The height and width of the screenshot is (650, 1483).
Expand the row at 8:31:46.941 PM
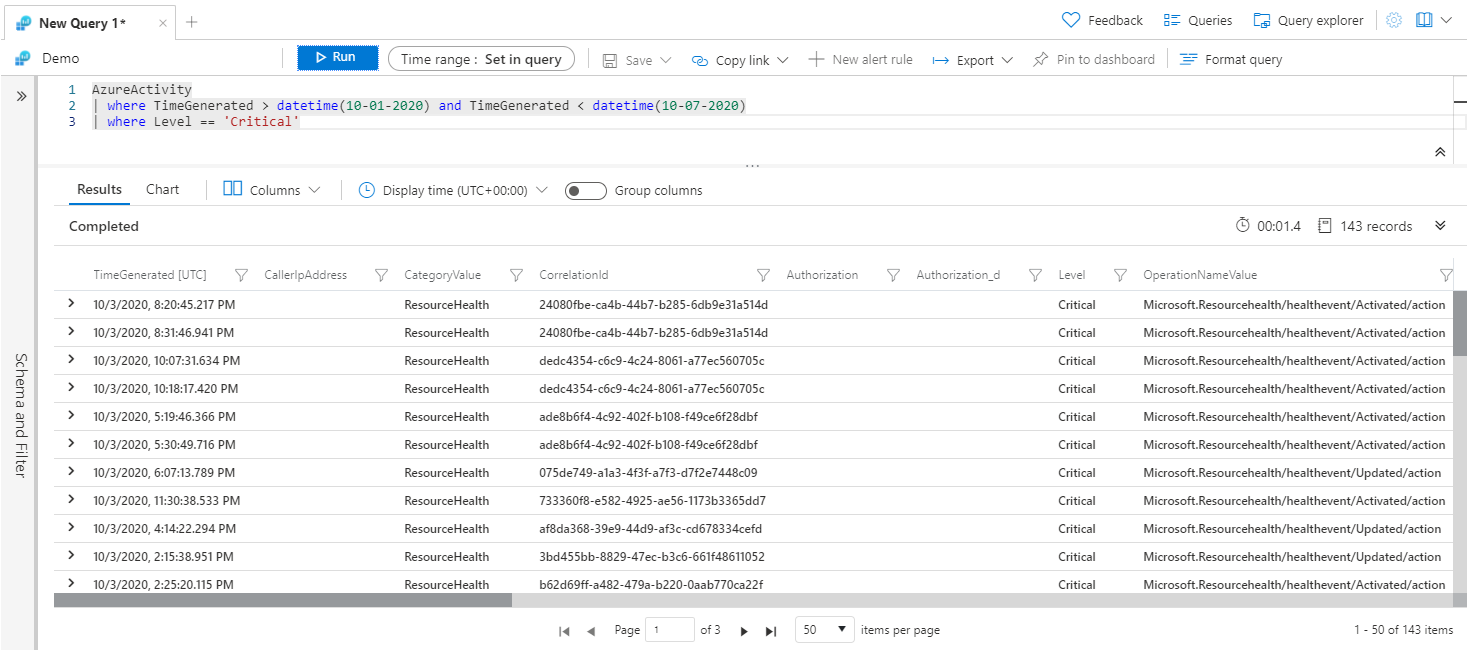pos(71,332)
